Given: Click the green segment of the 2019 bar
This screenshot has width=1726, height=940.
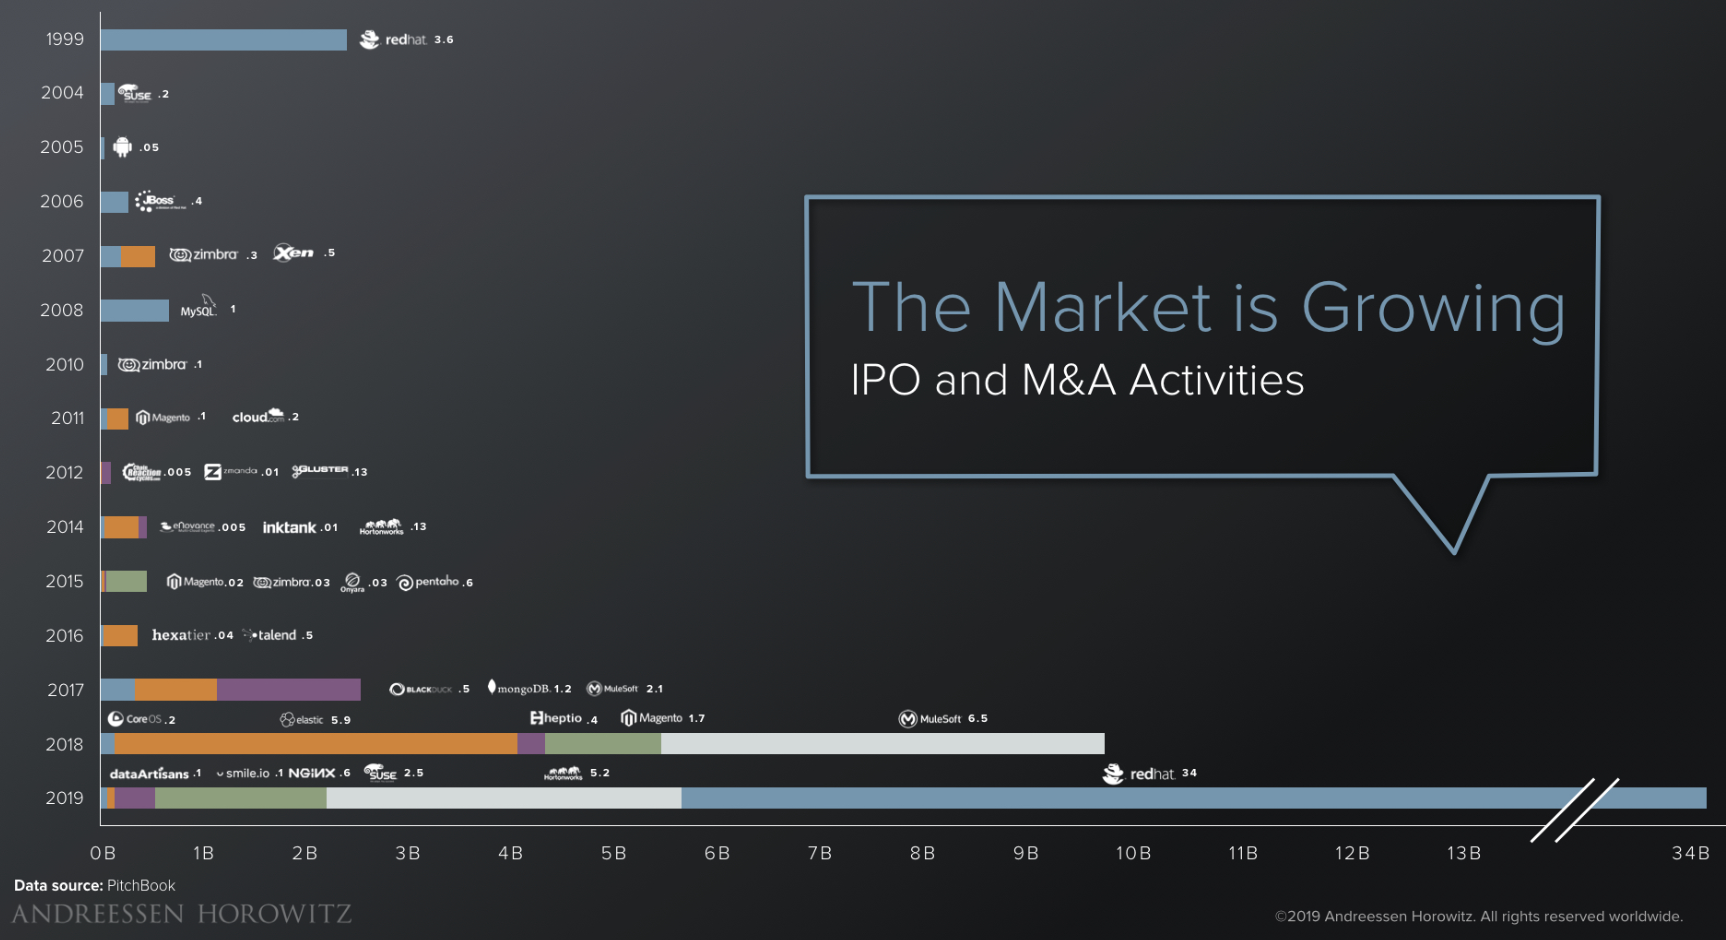Looking at the screenshot, I should [241, 798].
